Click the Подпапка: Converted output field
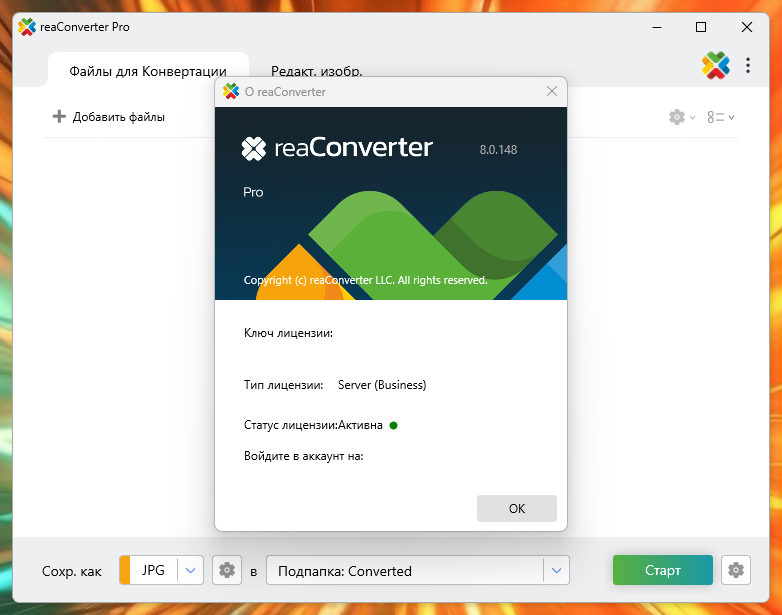The image size is (782, 615). pos(405,571)
